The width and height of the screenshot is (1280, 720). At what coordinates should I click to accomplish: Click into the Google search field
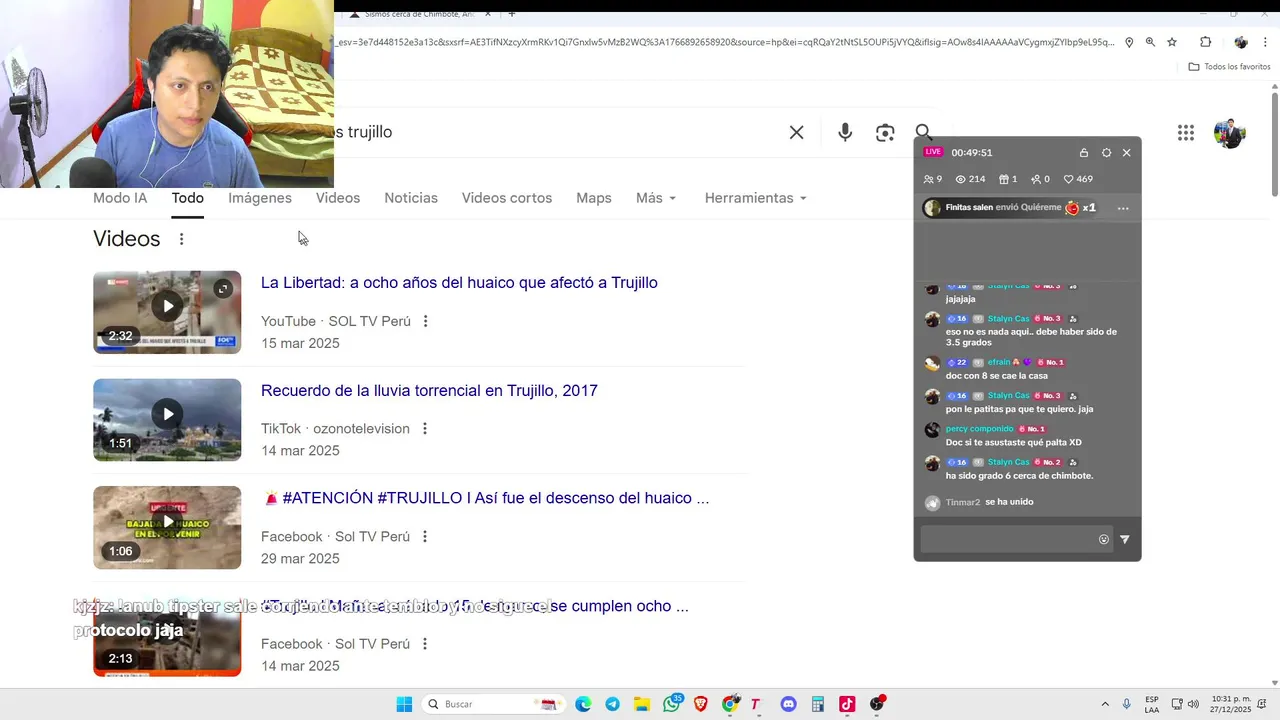pos(560,132)
